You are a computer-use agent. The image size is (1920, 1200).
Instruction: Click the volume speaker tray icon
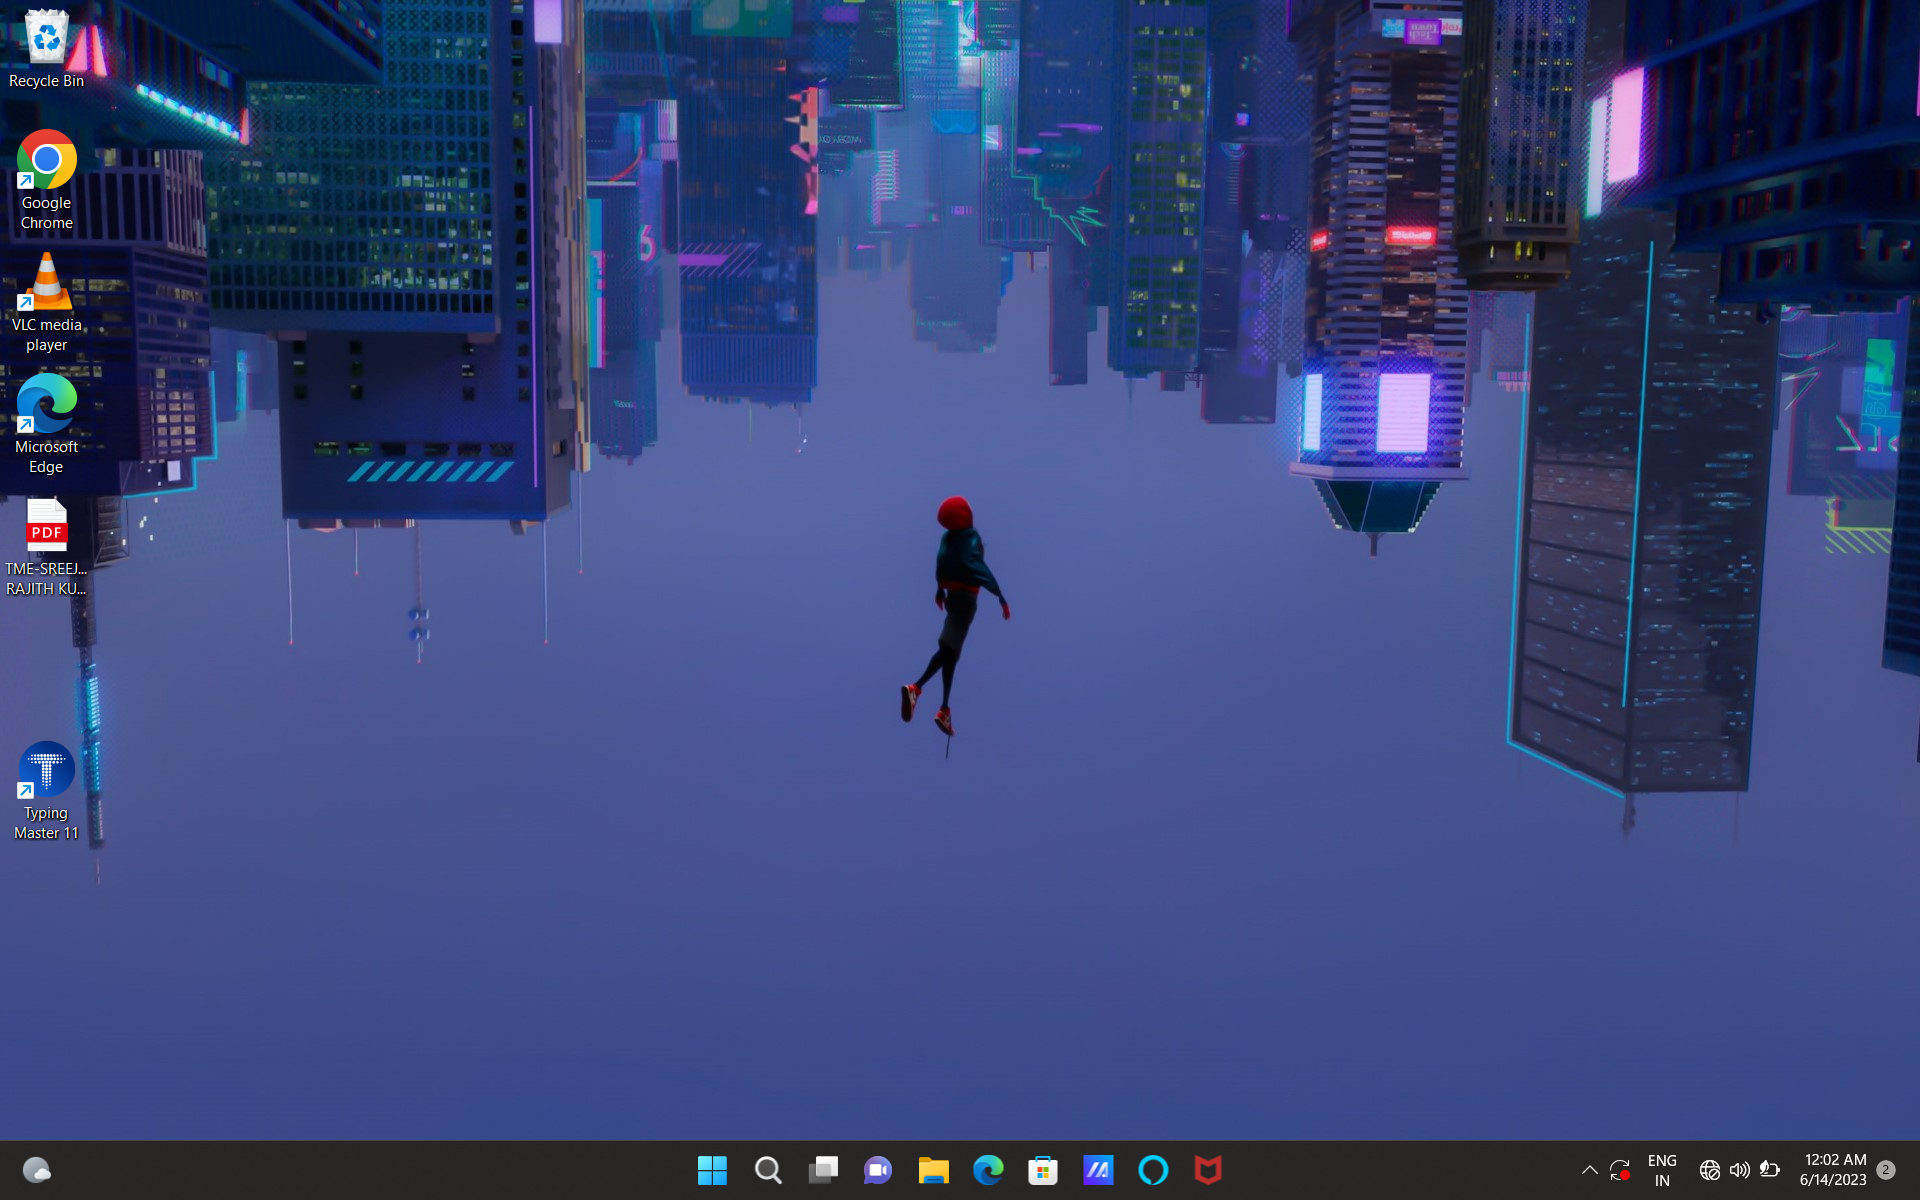1740,1170
